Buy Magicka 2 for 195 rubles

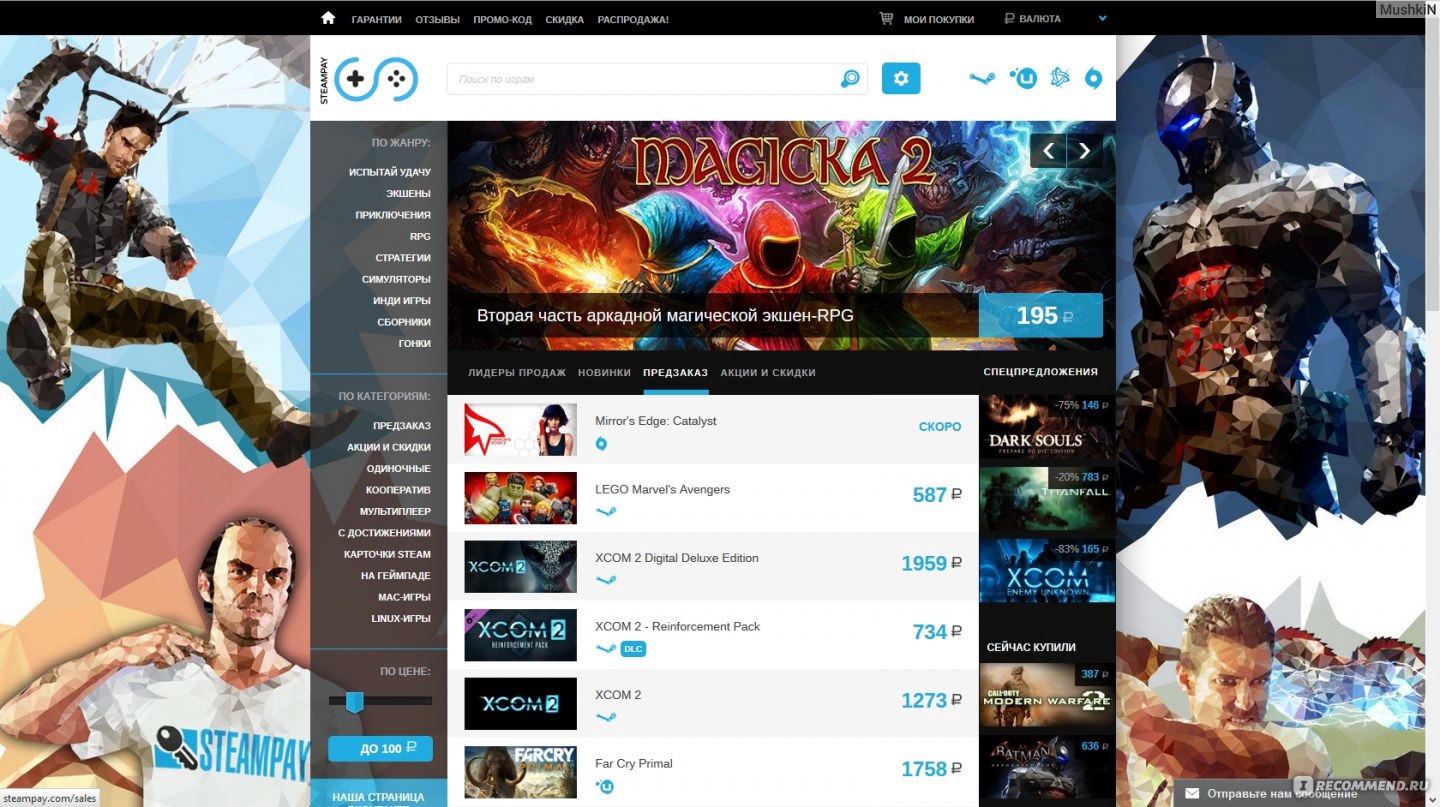pyautogui.click(x=1040, y=316)
